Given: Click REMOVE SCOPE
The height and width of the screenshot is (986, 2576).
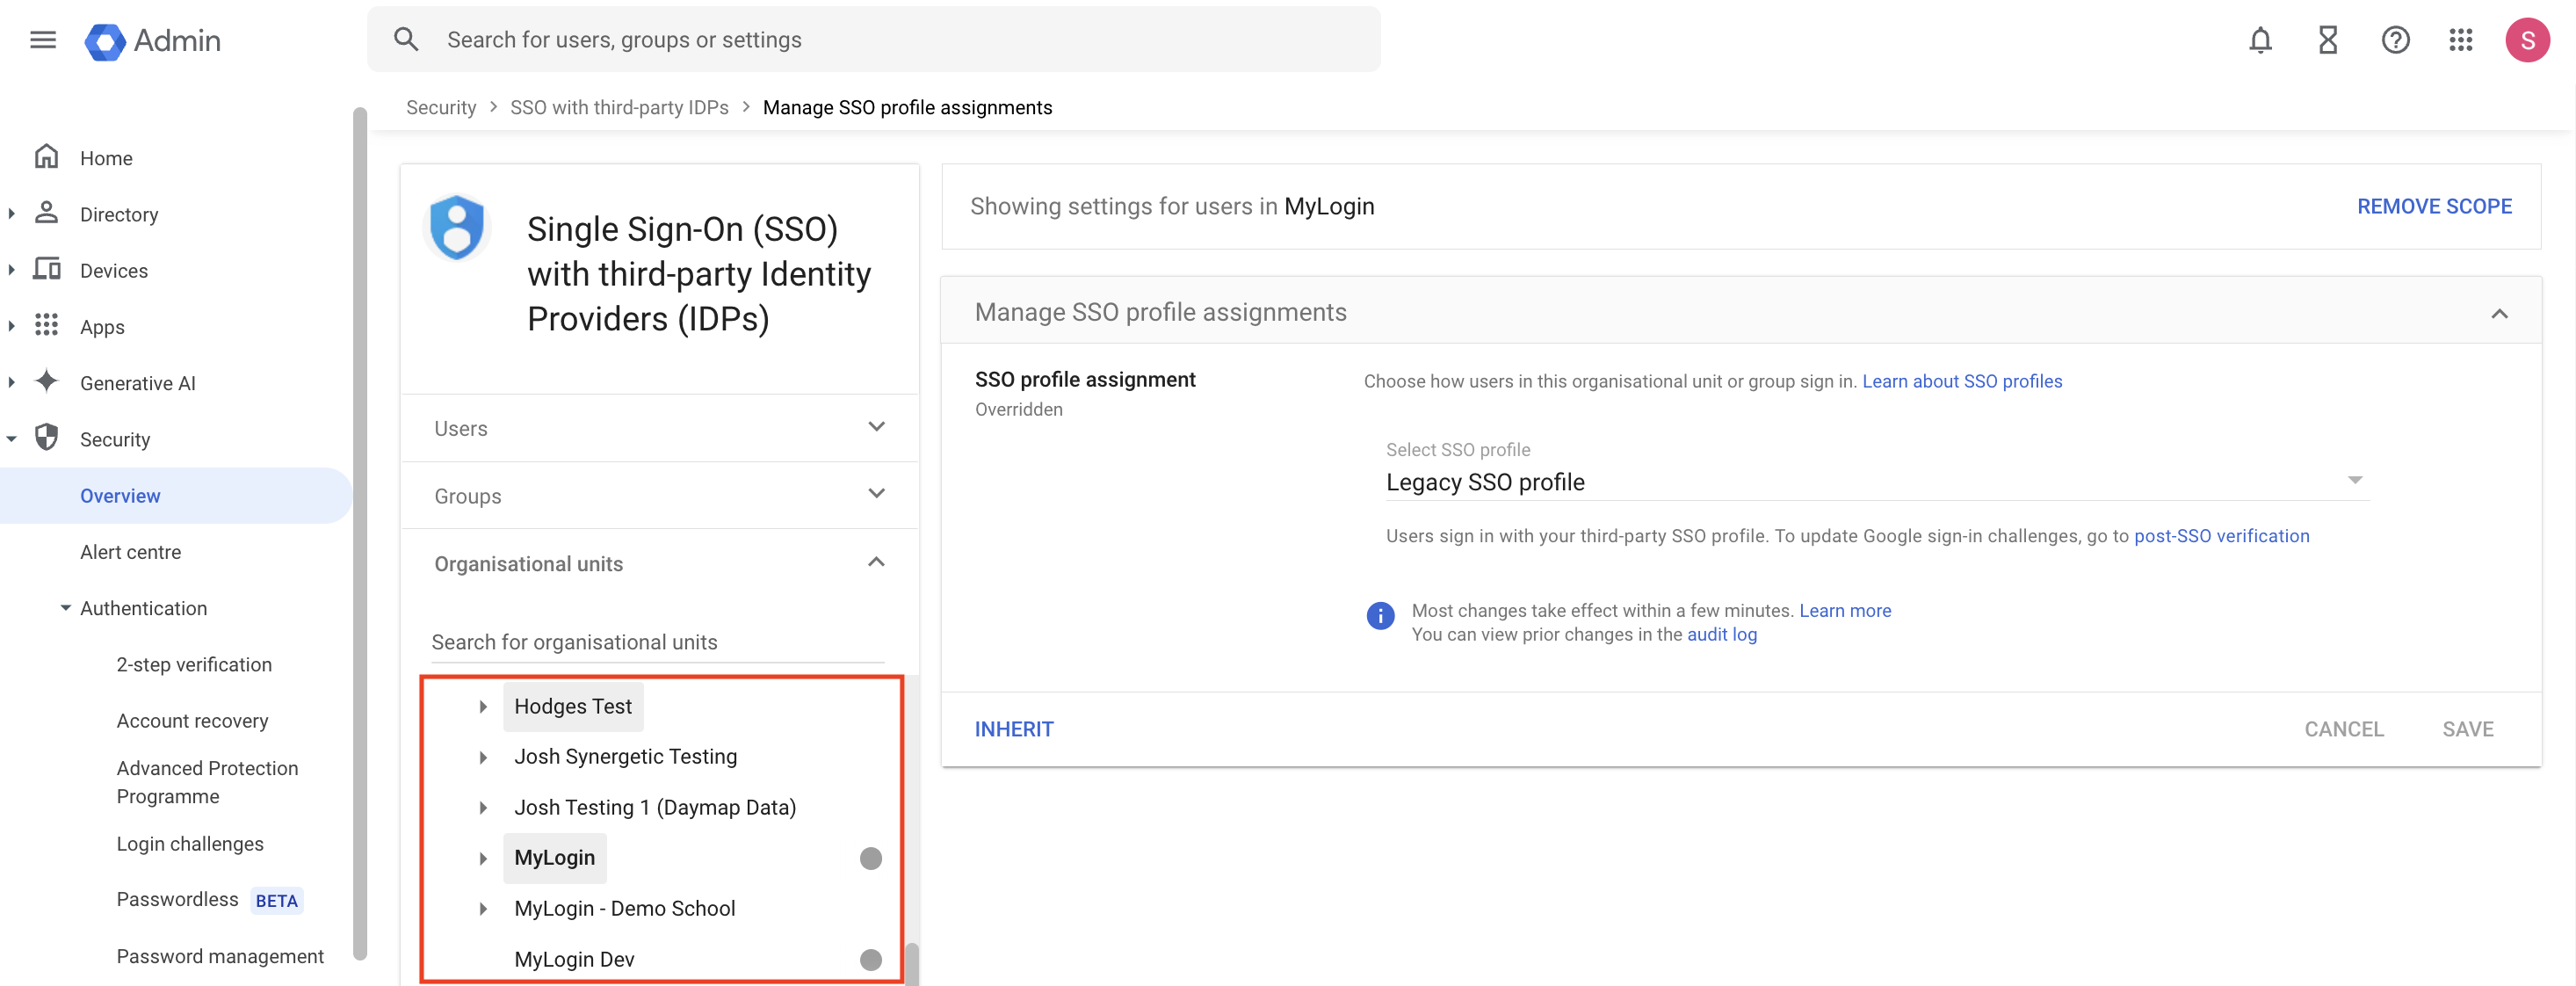Looking at the screenshot, I should pyautogui.click(x=2434, y=206).
